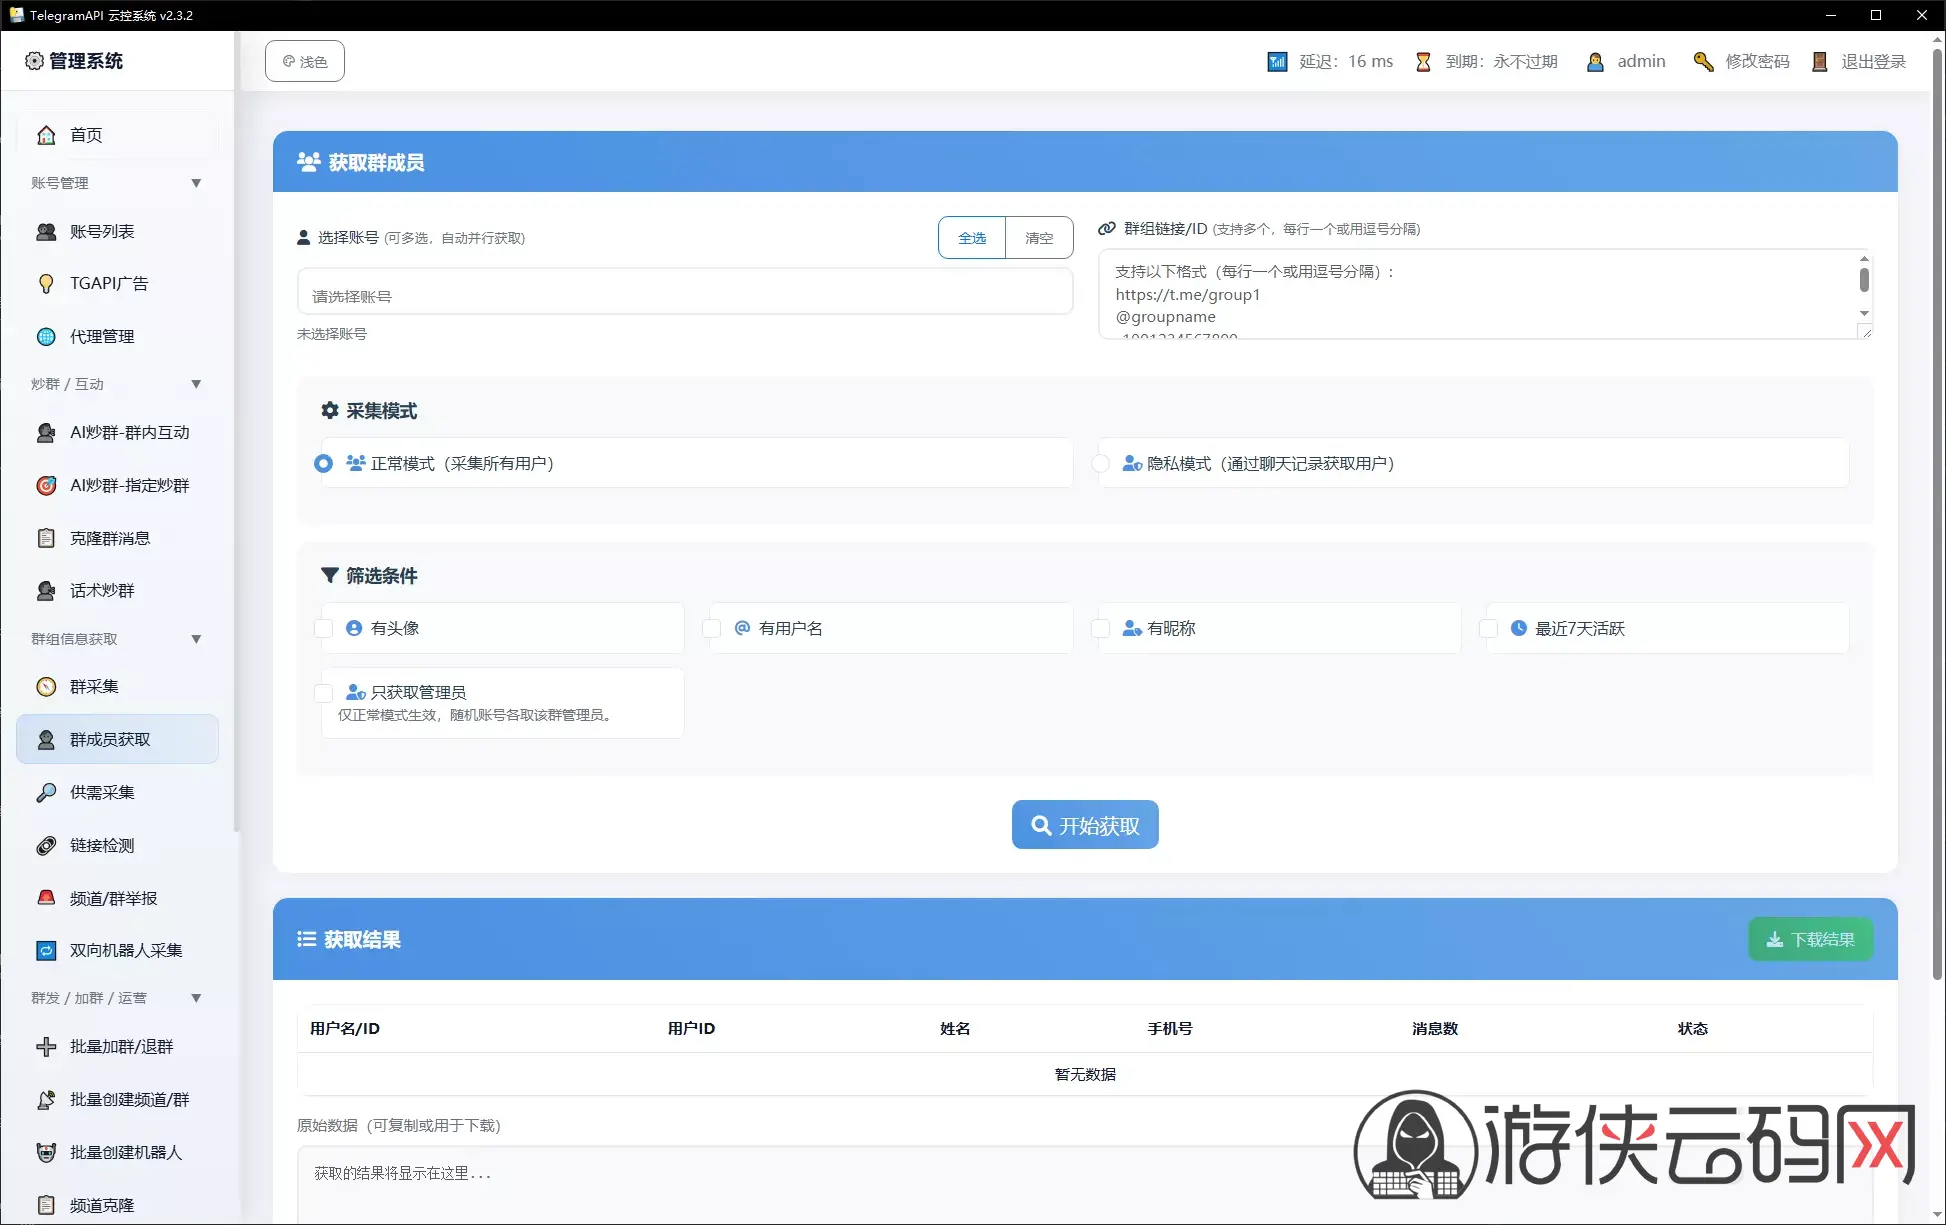Viewport: 1946px width, 1225px height.
Task: Click the 群采集 clock icon
Action: click(46, 687)
